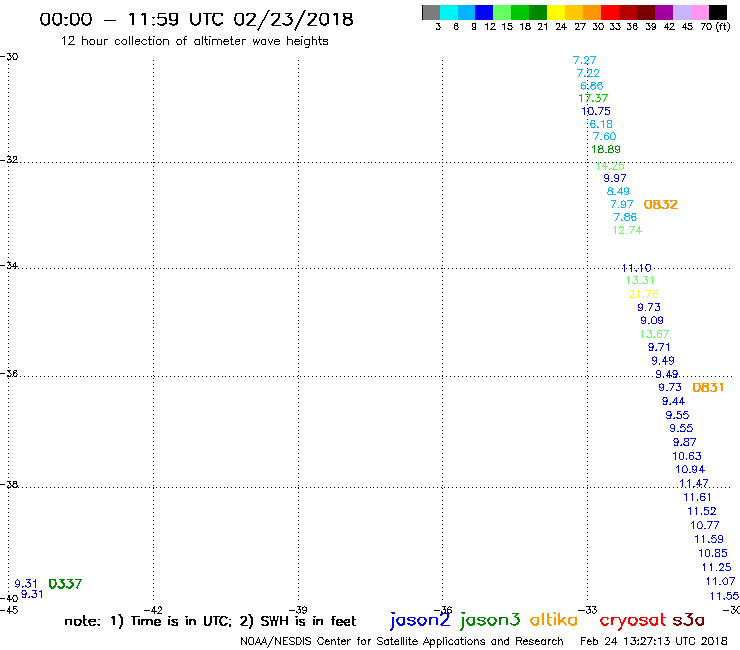The height and width of the screenshot is (650, 740).
Task: Click the gray swatch in the color scale
Action: 431,12
